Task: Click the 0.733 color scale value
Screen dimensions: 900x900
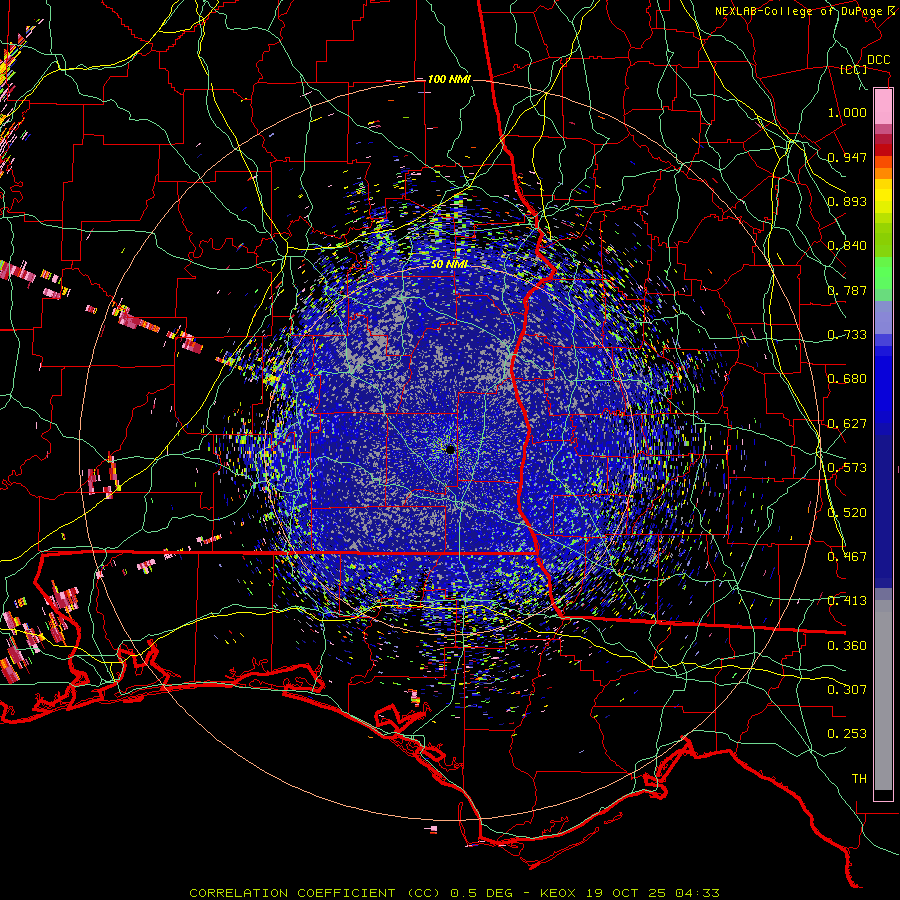Action: (847, 335)
